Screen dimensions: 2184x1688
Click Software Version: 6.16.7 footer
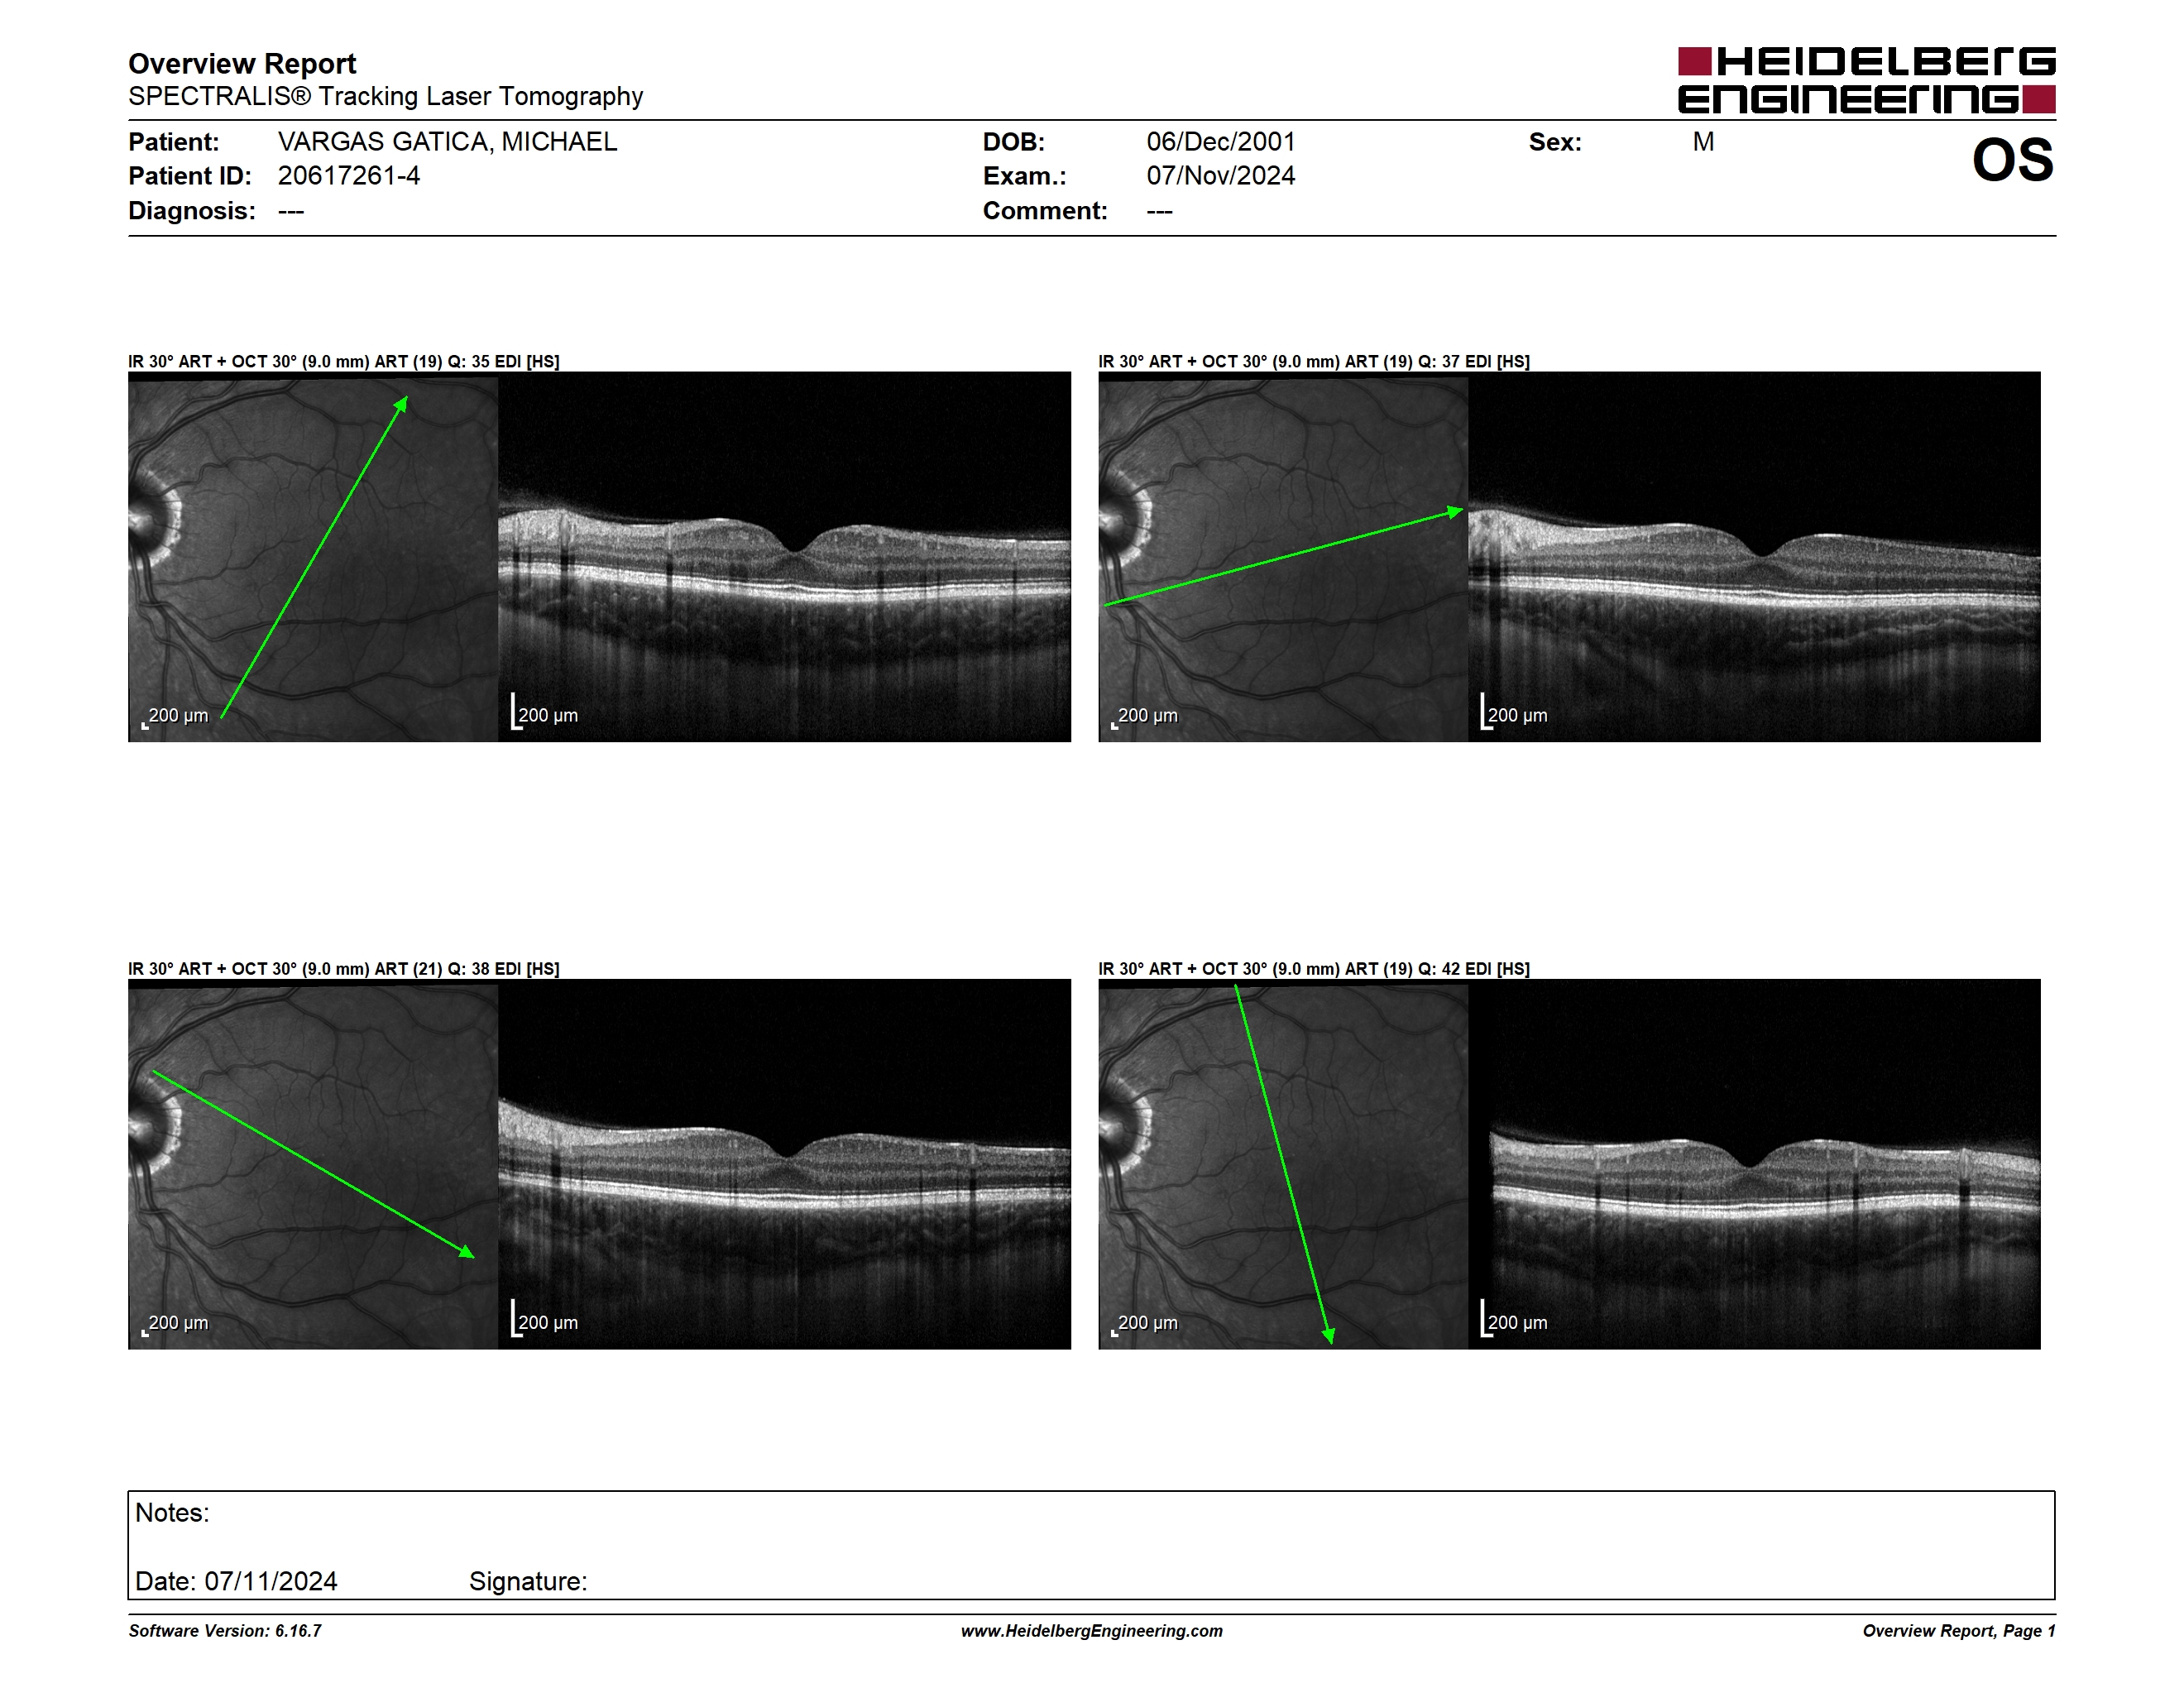pos(225,1630)
